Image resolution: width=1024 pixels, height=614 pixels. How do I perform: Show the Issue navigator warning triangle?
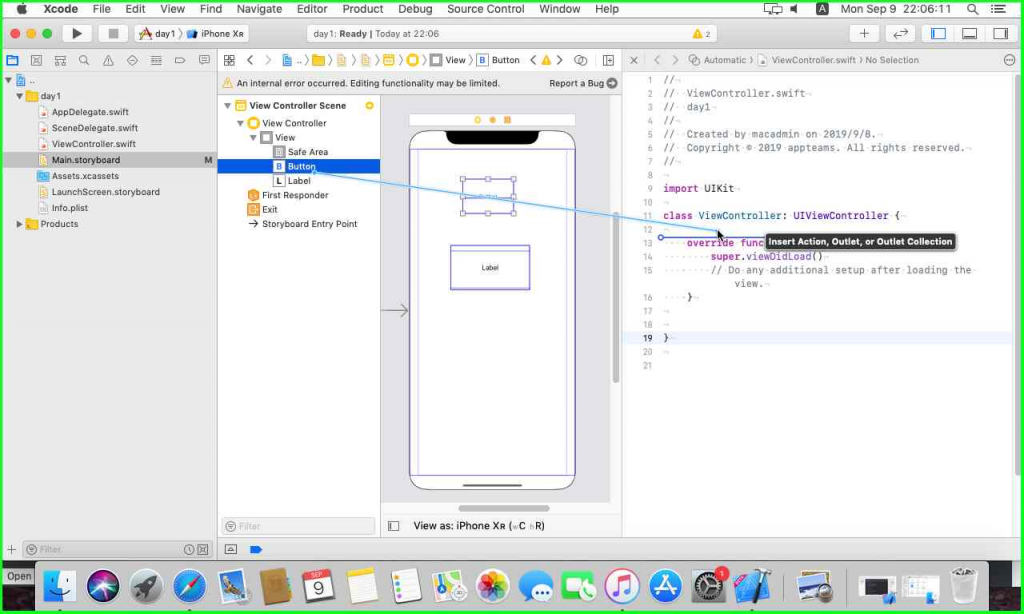coord(108,60)
